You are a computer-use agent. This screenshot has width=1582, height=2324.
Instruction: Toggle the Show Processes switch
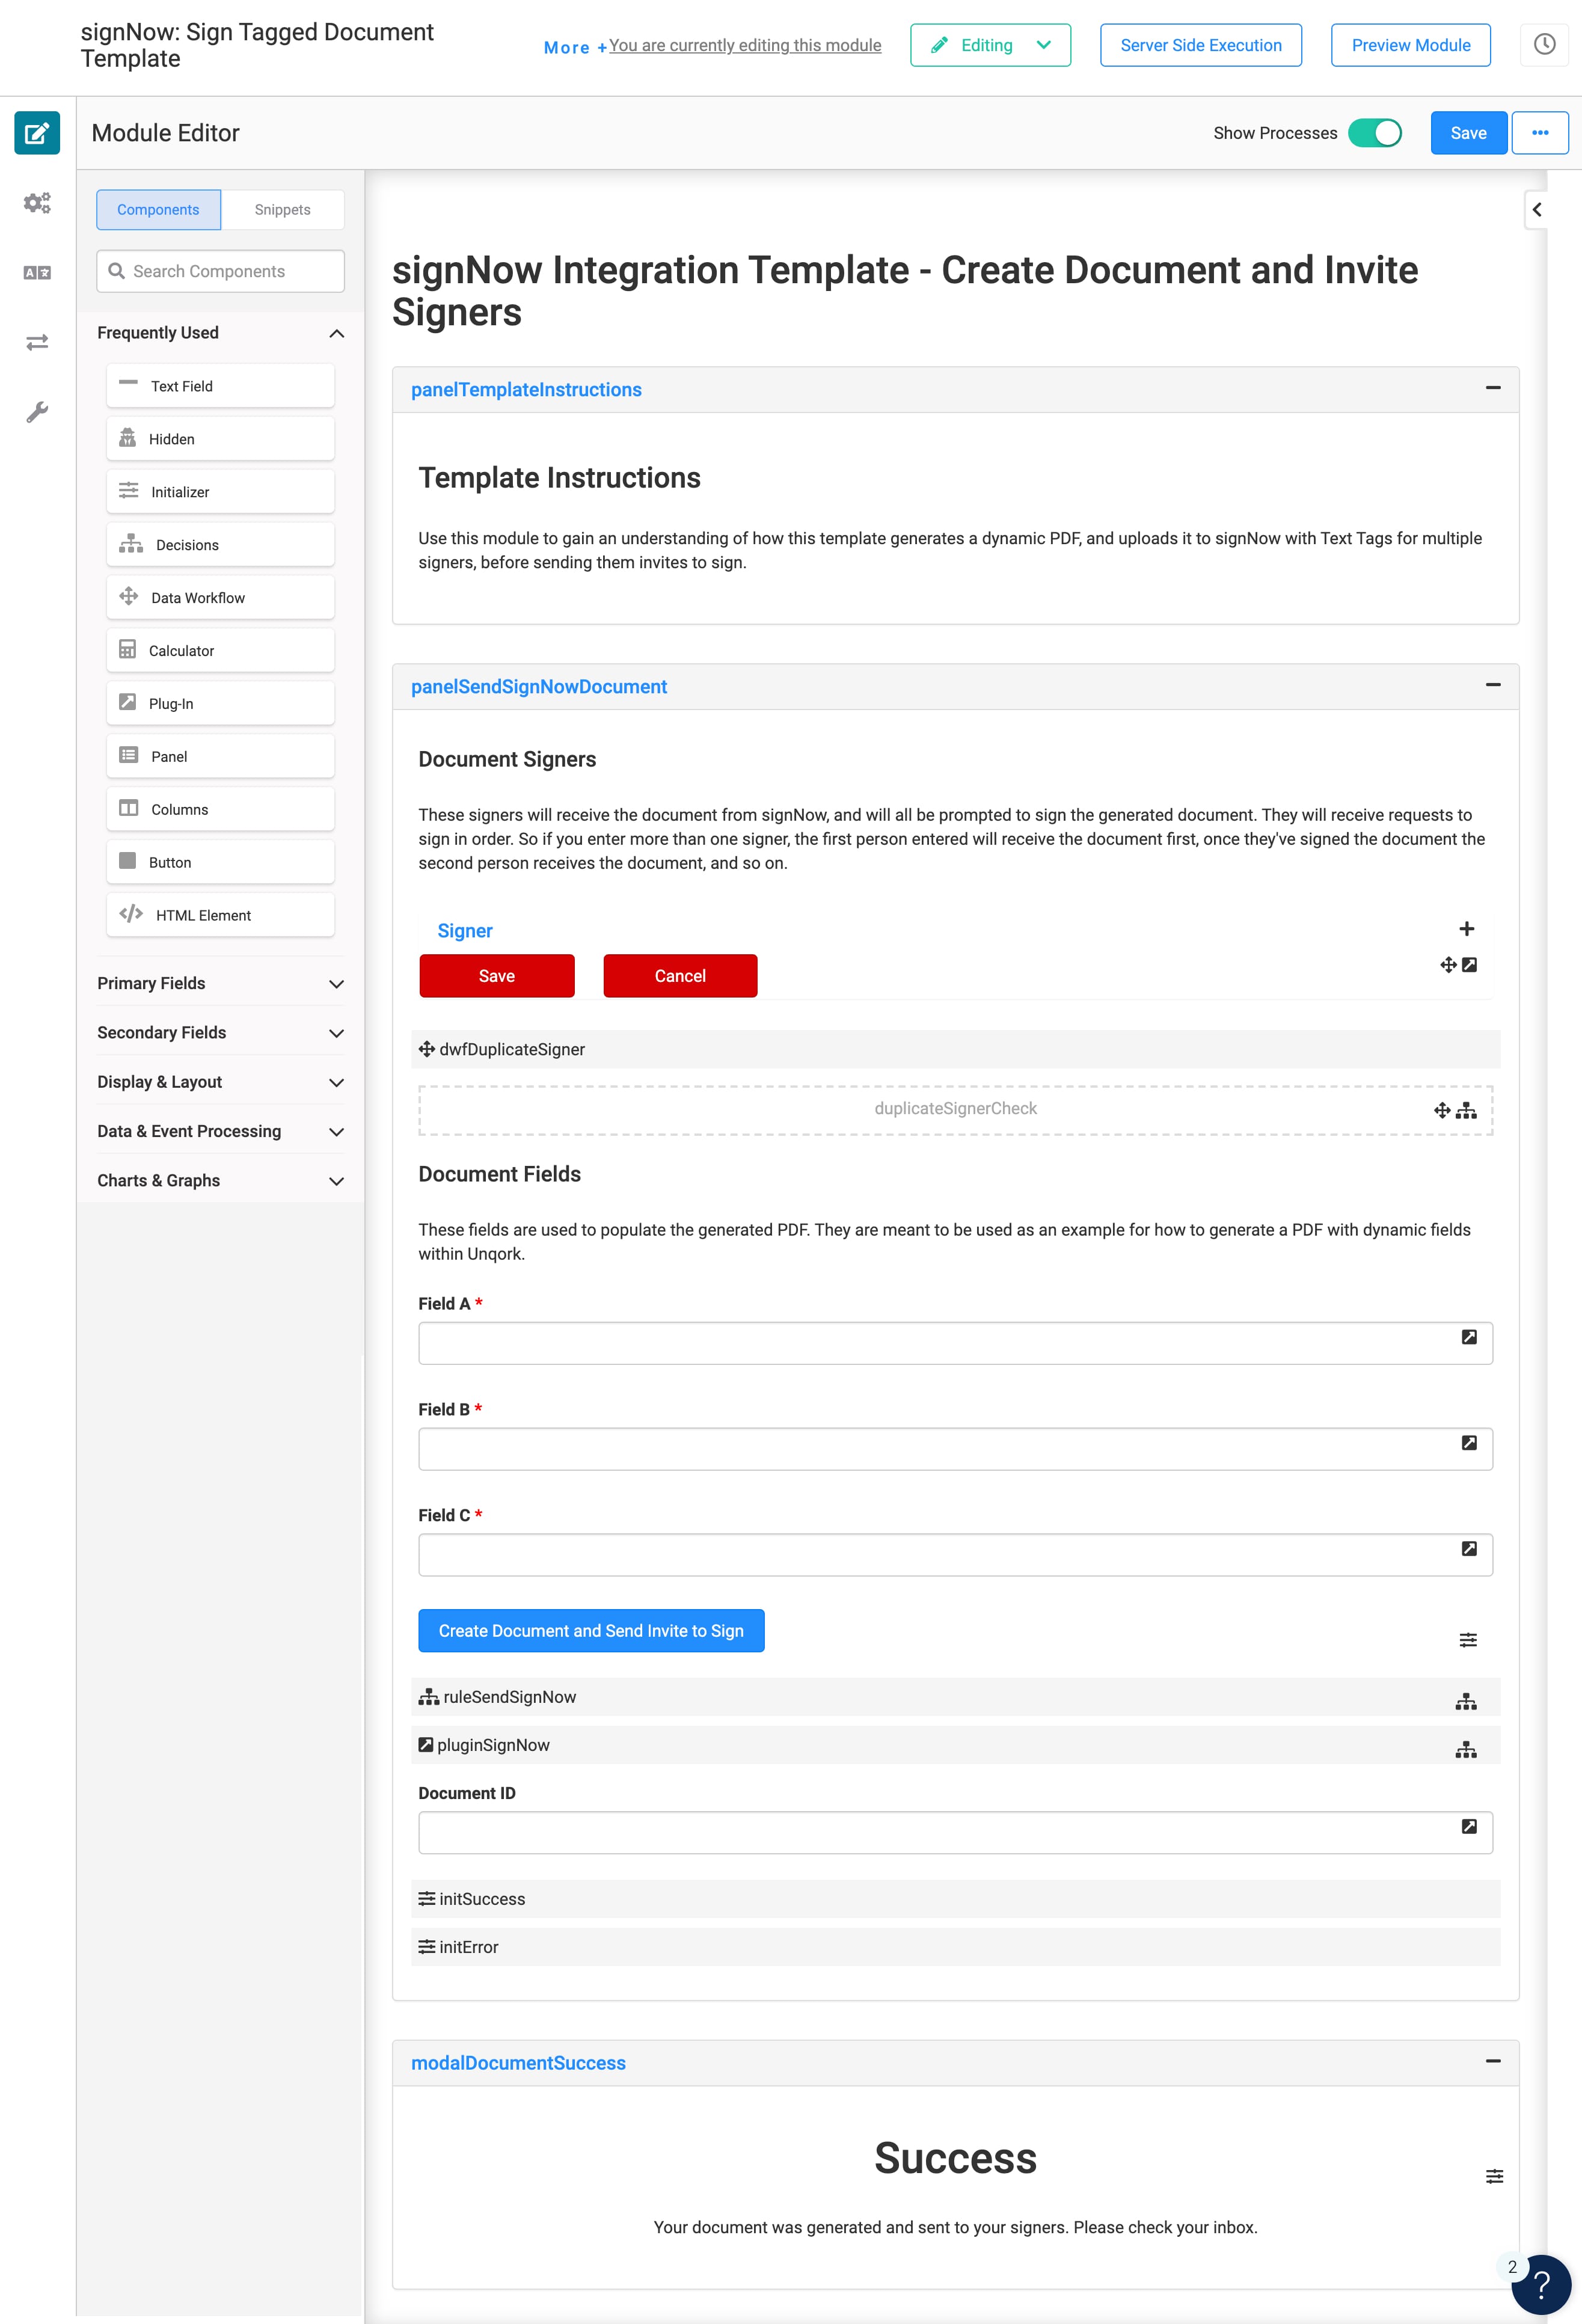[x=1374, y=133]
